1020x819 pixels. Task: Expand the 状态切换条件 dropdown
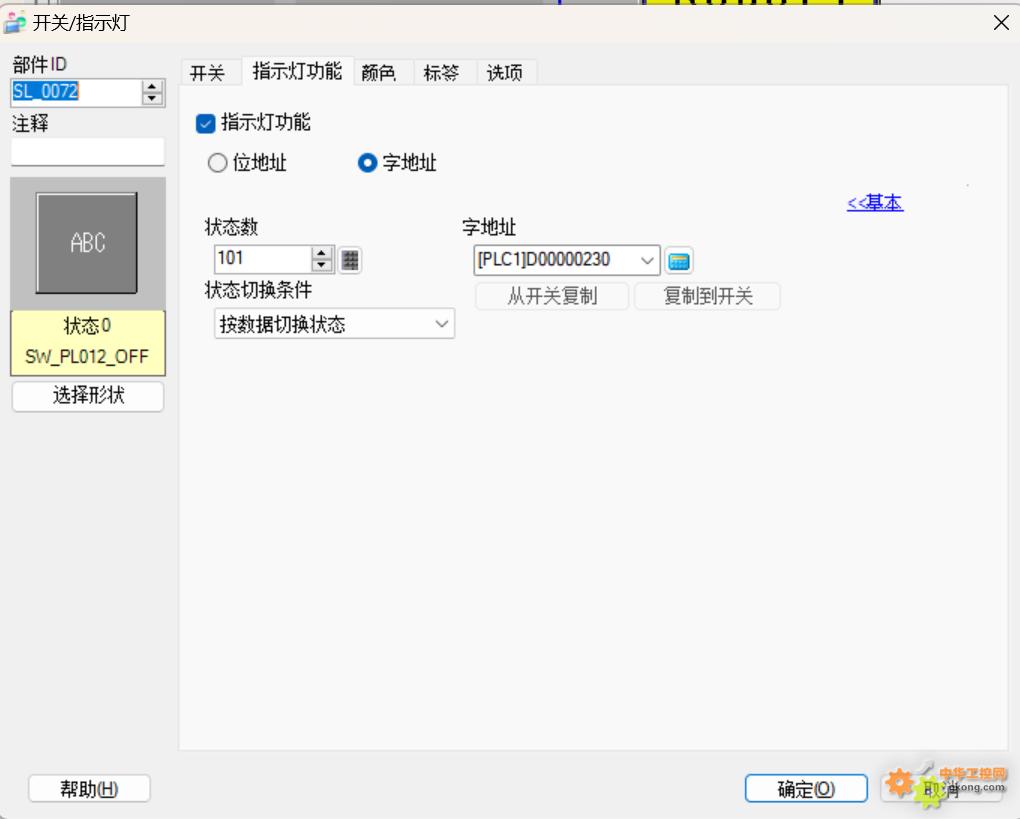[x=441, y=324]
